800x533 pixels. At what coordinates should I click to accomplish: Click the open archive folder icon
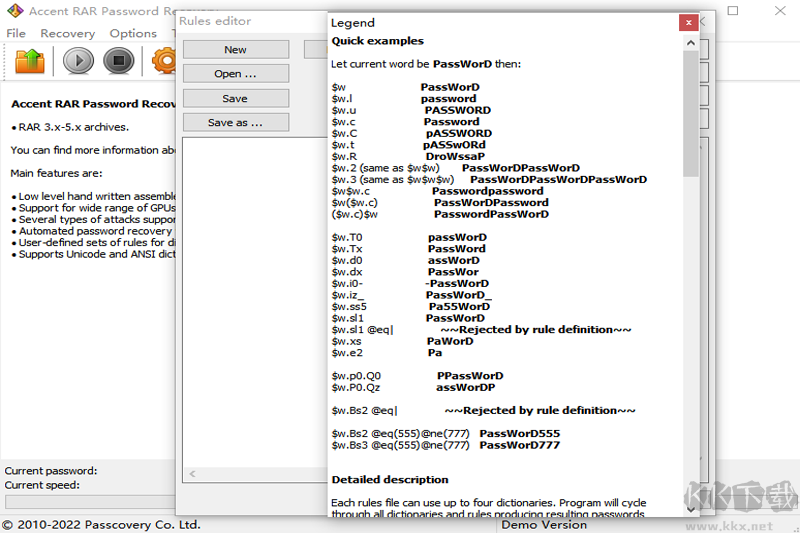pos(30,61)
